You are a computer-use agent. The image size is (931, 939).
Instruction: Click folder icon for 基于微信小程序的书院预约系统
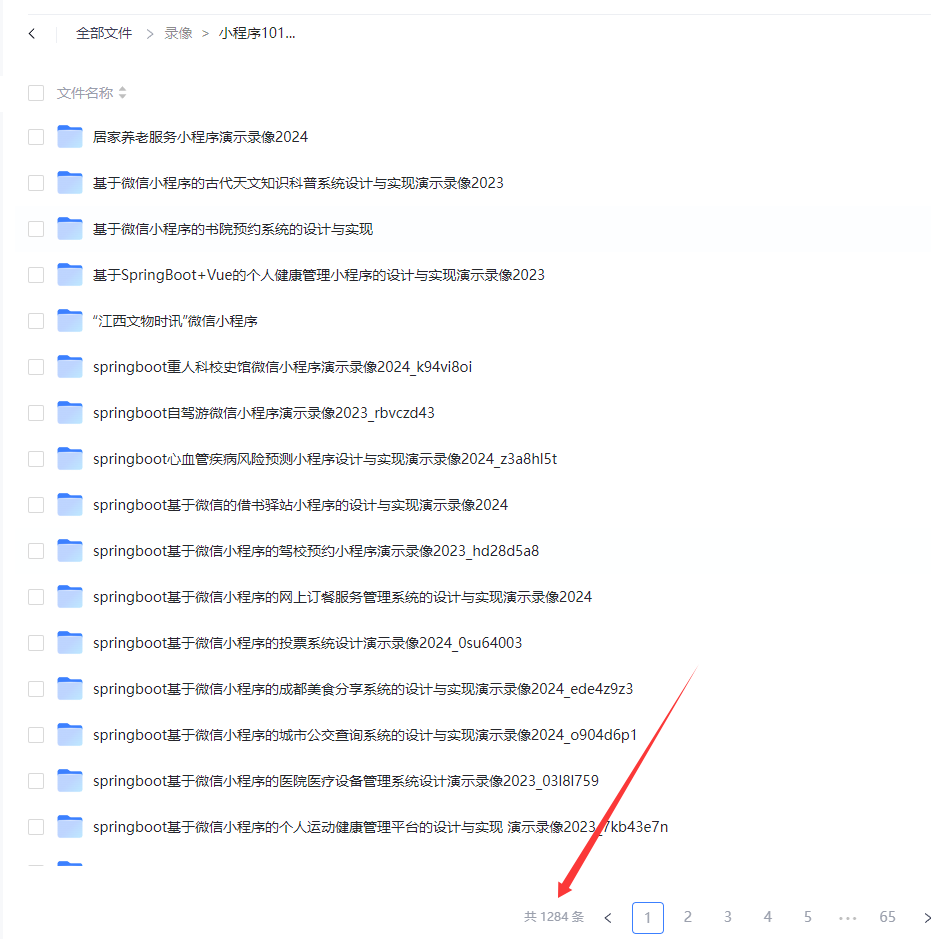[70, 229]
